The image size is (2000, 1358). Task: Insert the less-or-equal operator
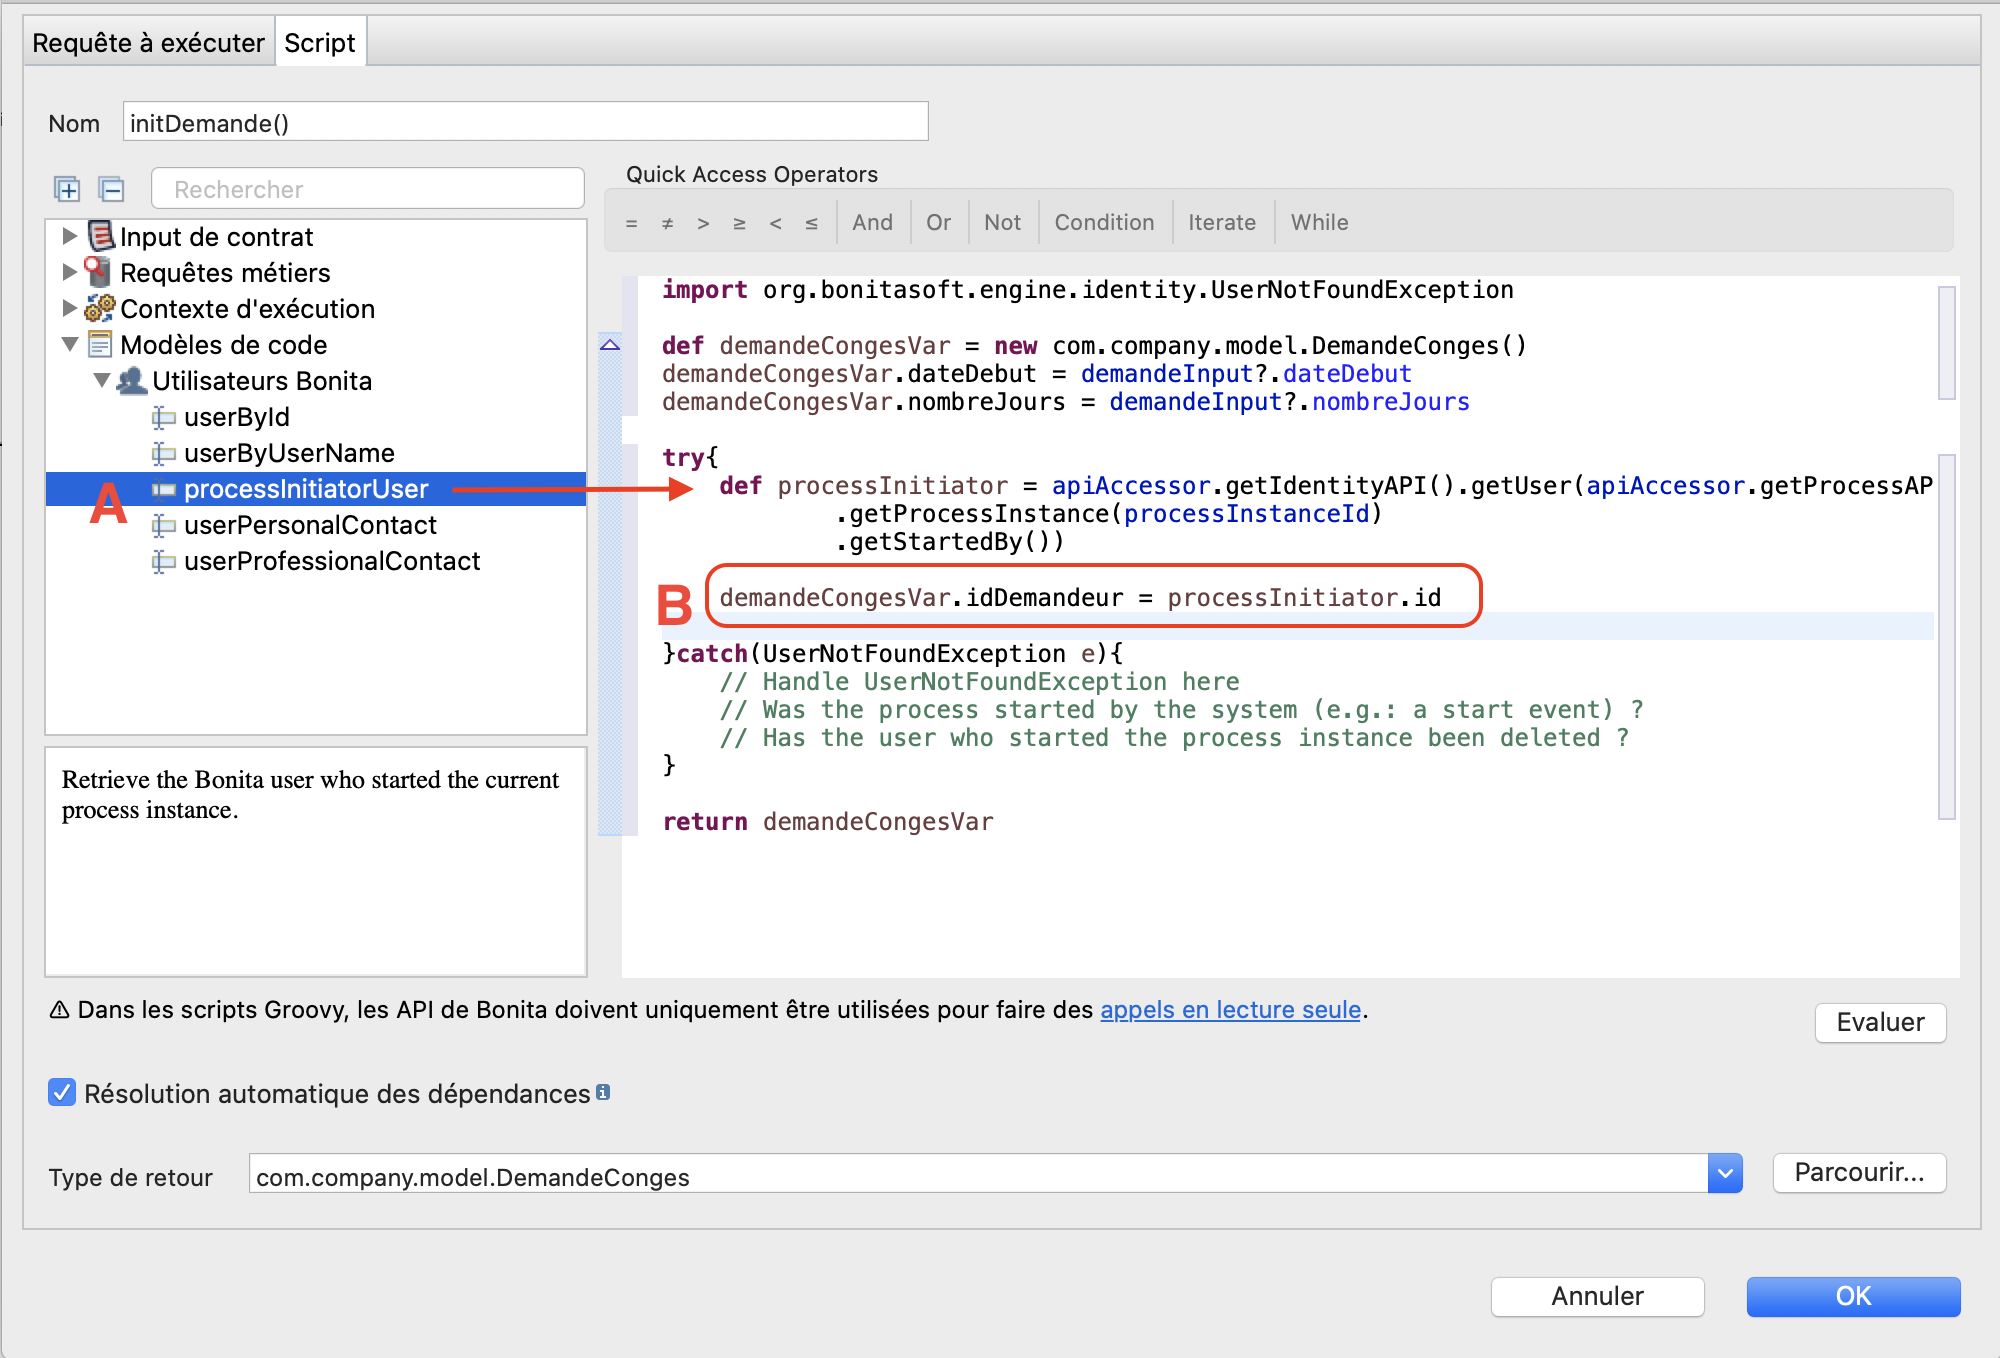[x=811, y=223]
